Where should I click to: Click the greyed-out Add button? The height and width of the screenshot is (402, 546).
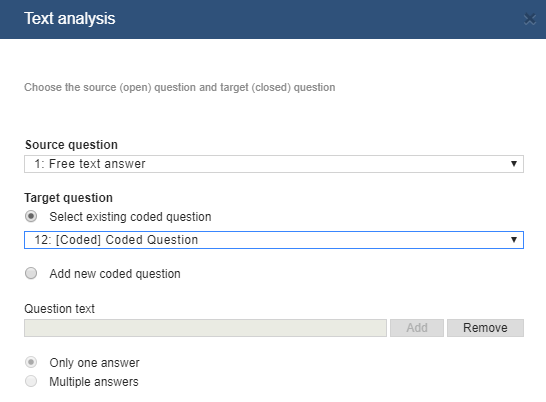pos(417,328)
